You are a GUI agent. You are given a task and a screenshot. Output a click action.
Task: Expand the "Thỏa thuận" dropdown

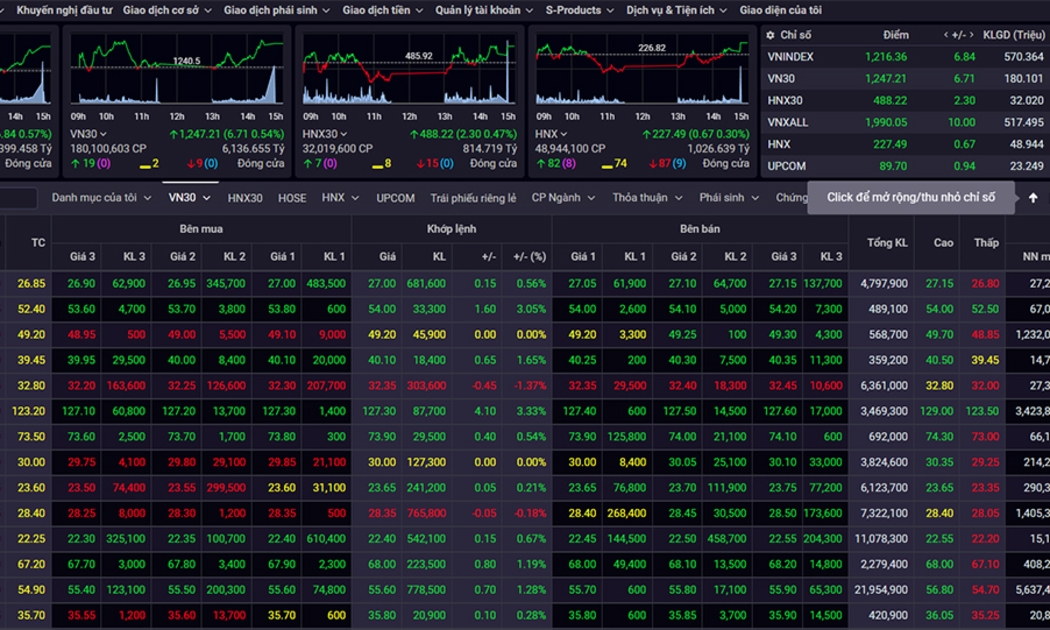(647, 198)
